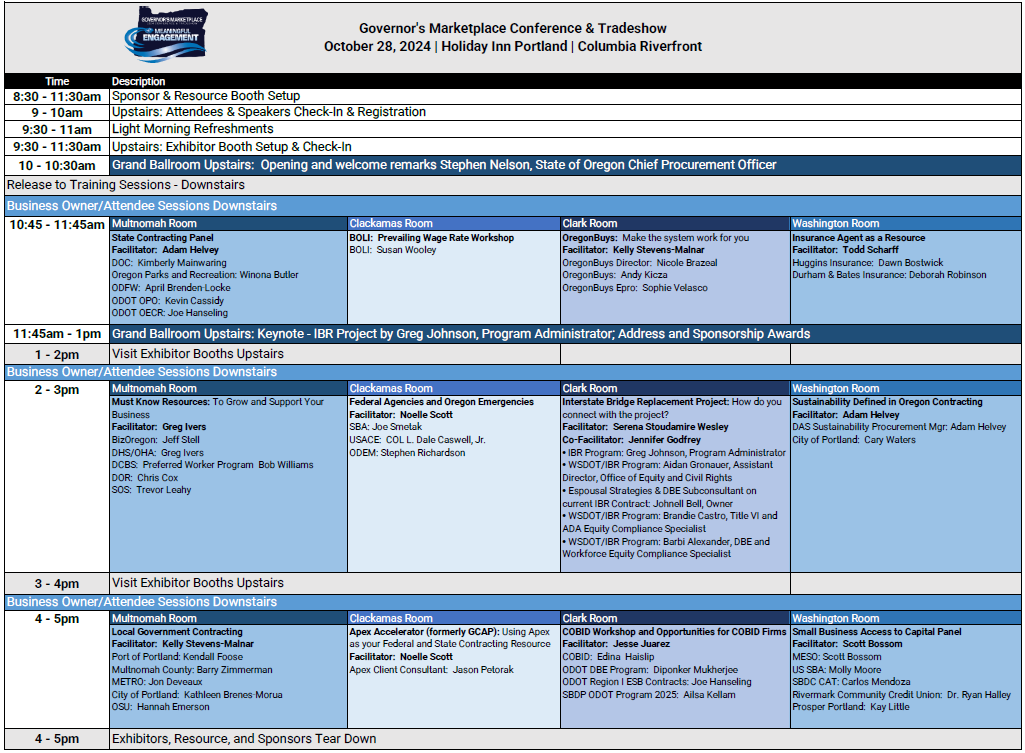Click the conference title heading text

pyautogui.click(x=512, y=28)
